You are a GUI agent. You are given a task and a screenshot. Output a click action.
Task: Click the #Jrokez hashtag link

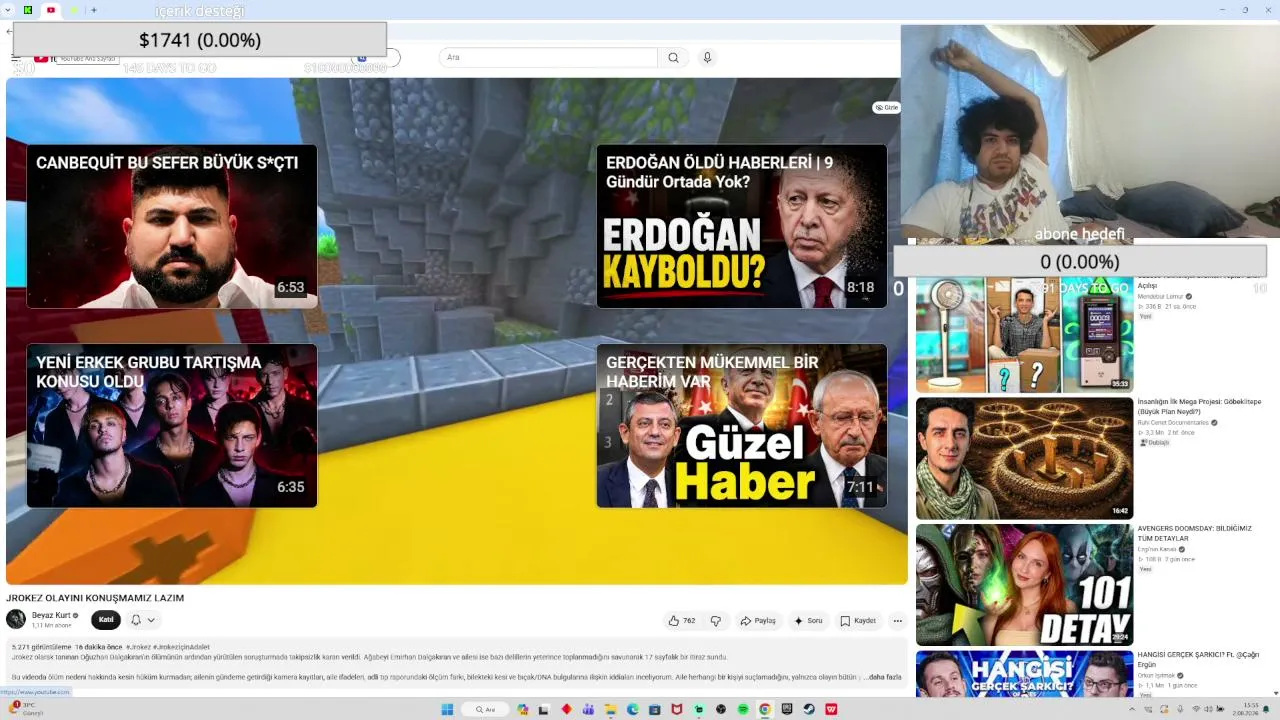click(139, 647)
